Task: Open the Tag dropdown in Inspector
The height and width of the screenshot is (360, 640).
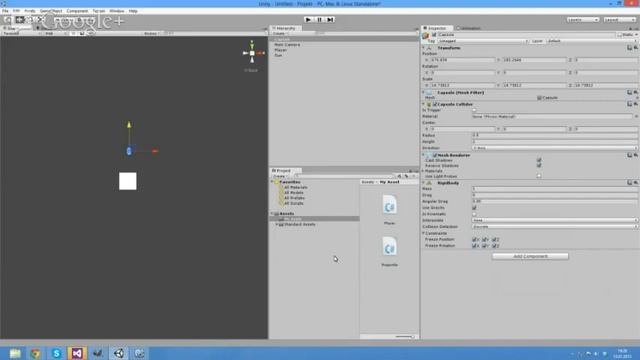Action: (483, 41)
